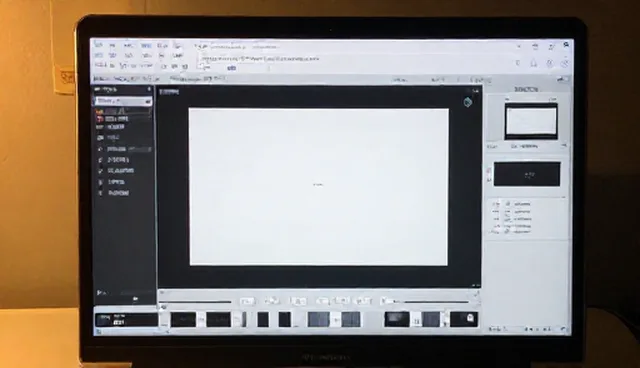
Task: Click the checkmark icon in the dark sidebar list
Action: click(100, 171)
